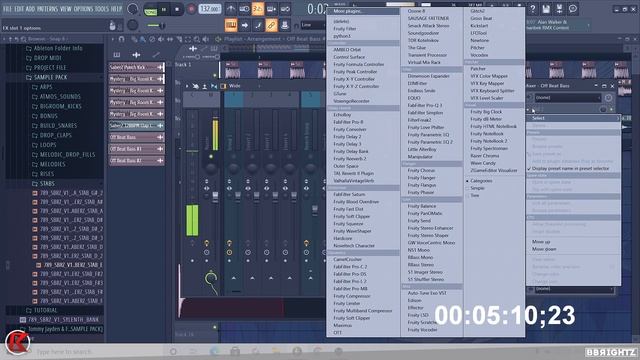
Task: Open the OPTIONS menu
Action: (83, 9)
